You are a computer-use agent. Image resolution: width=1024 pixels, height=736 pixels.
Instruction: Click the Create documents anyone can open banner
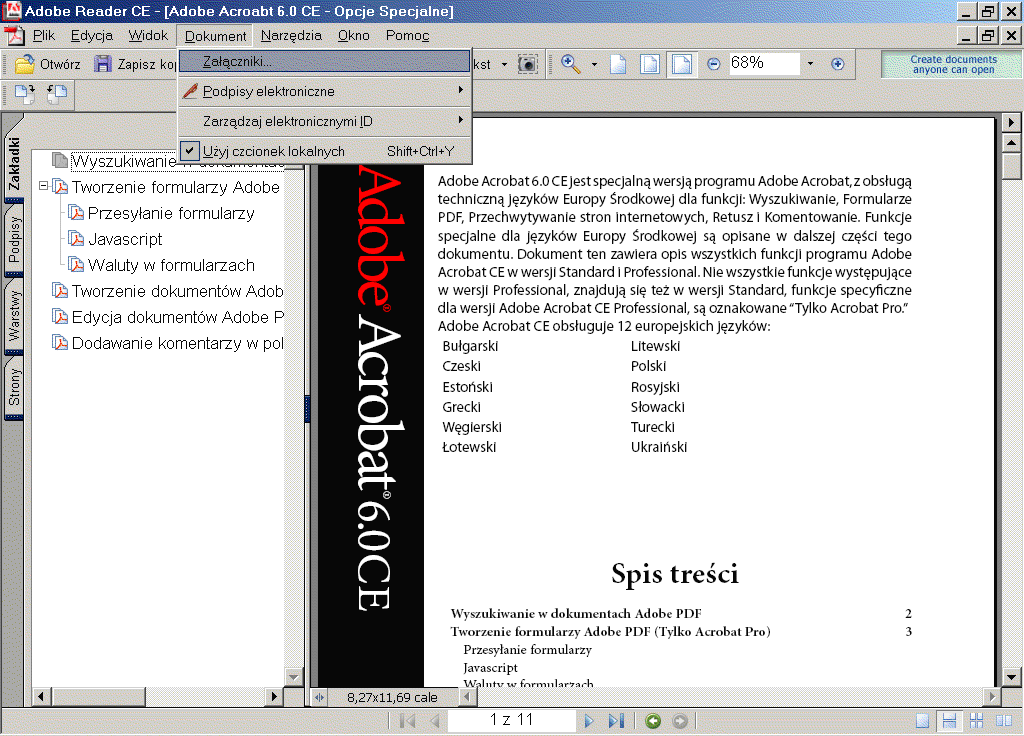pyautogui.click(x=953, y=64)
